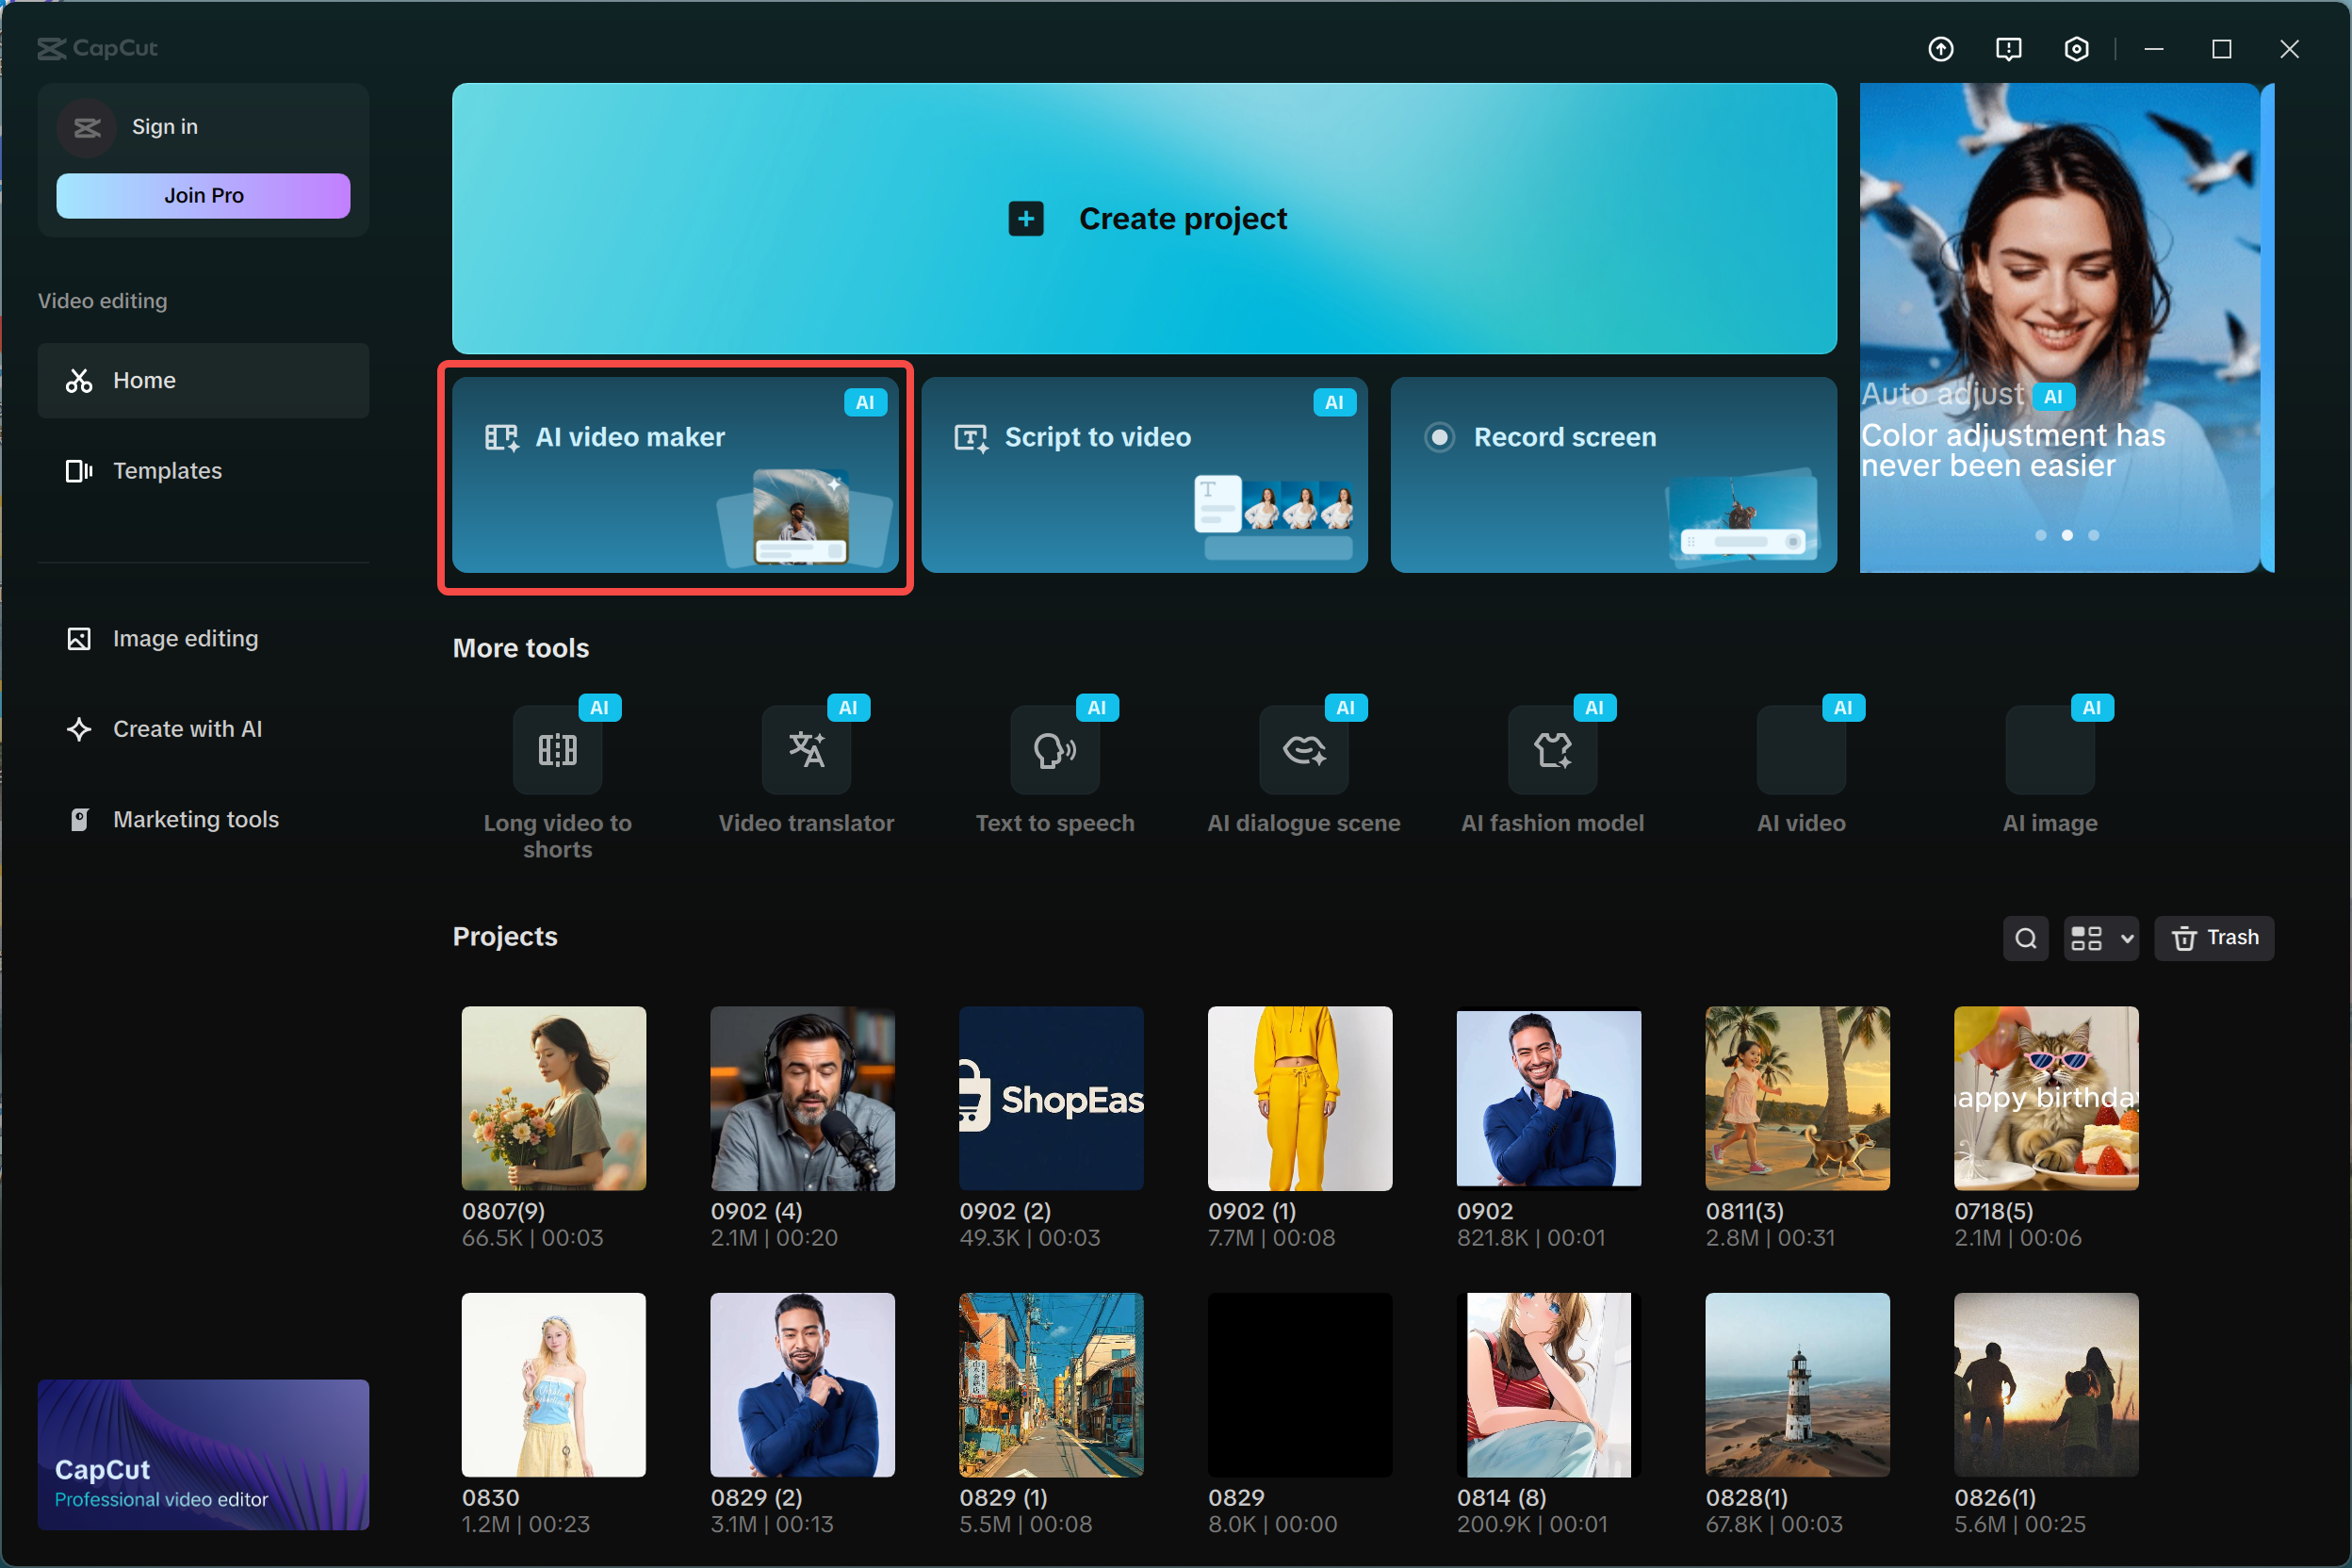Screen dimensions: 2352x1568
Task: Open CapCut settings via the gear icon
Action: coord(2077,48)
